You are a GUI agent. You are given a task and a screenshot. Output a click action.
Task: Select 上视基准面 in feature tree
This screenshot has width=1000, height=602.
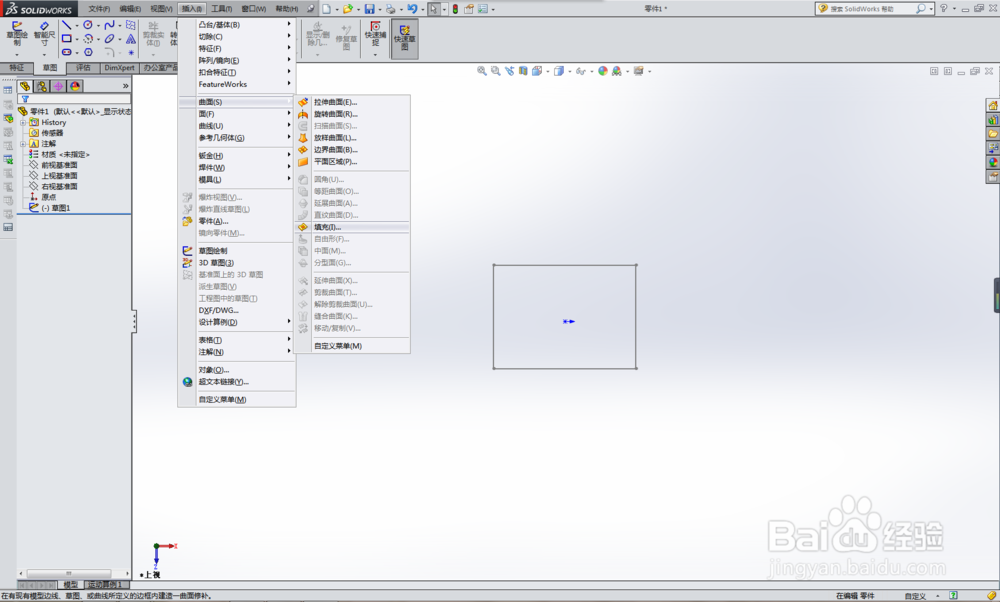pyautogui.click(x=59, y=176)
